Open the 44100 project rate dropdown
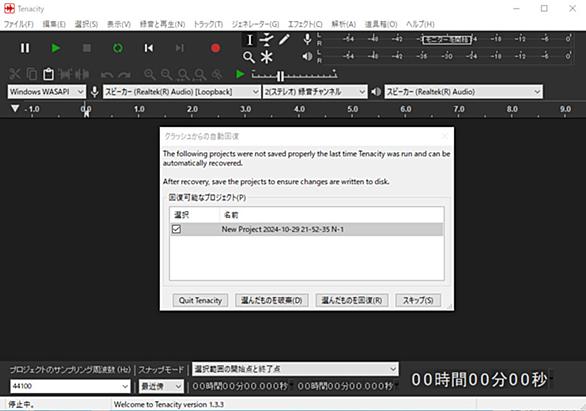This screenshot has width=586, height=411. [70, 386]
